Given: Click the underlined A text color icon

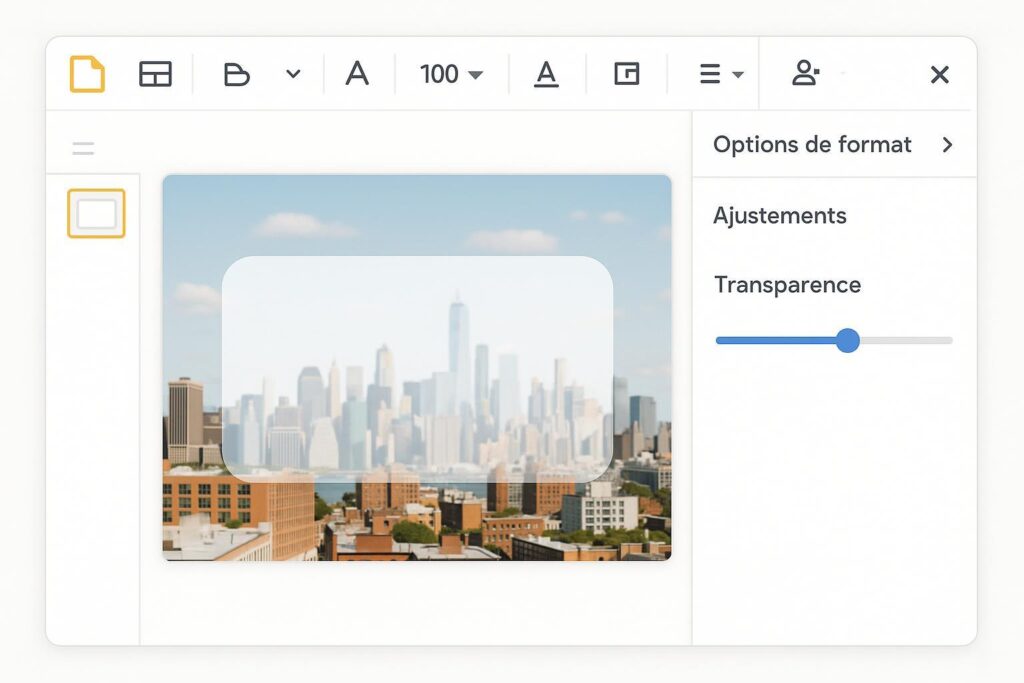Looking at the screenshot, I should (546, 74).
